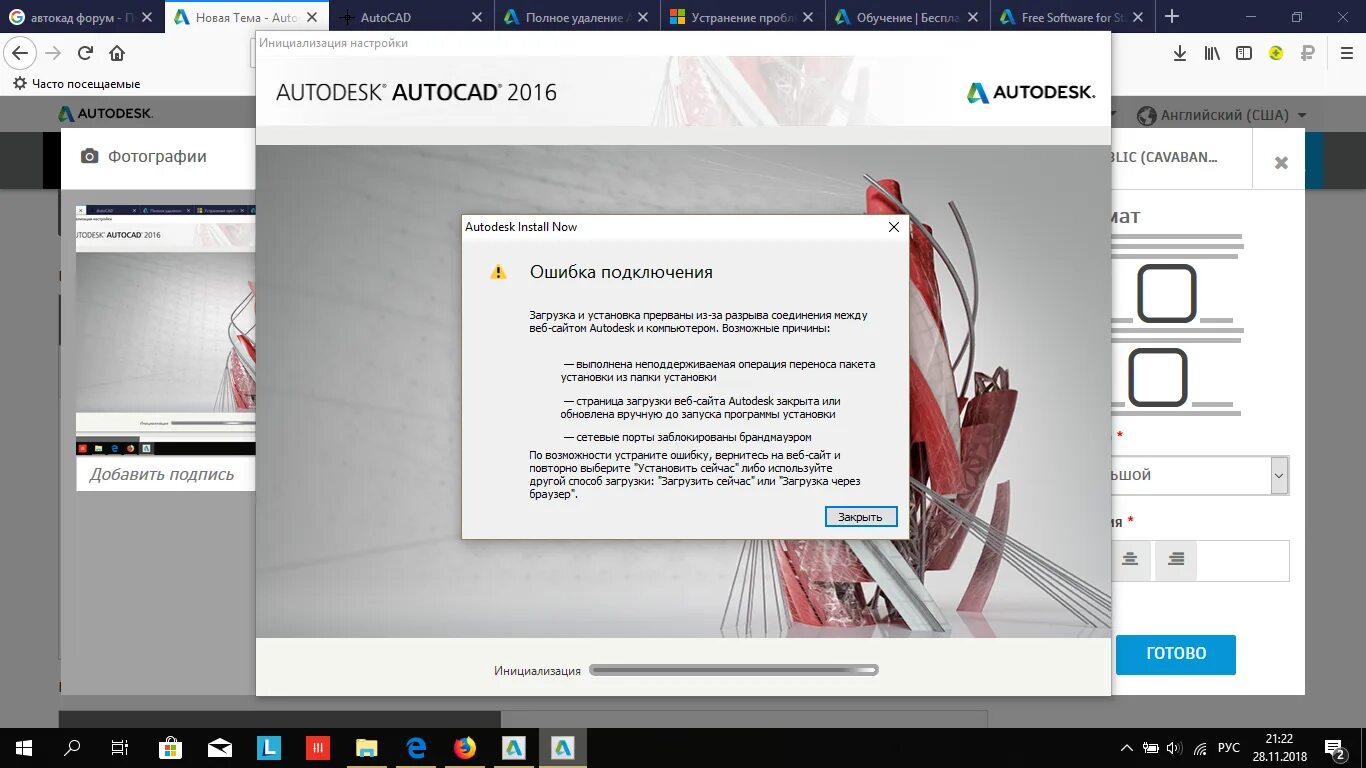Go back with the browser back arrow
Viewport: 1366px width, 768px height.
(20, 53)
